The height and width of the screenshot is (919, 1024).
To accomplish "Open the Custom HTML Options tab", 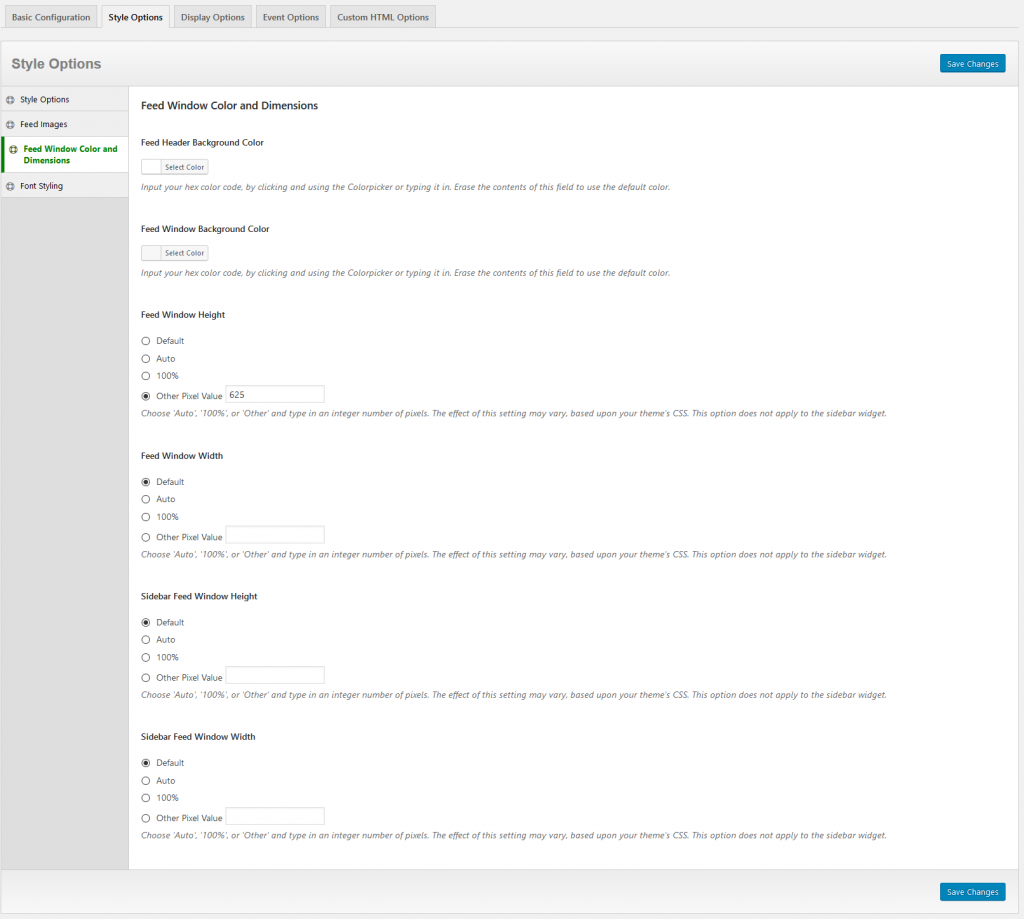I will (x=382, y=17).
